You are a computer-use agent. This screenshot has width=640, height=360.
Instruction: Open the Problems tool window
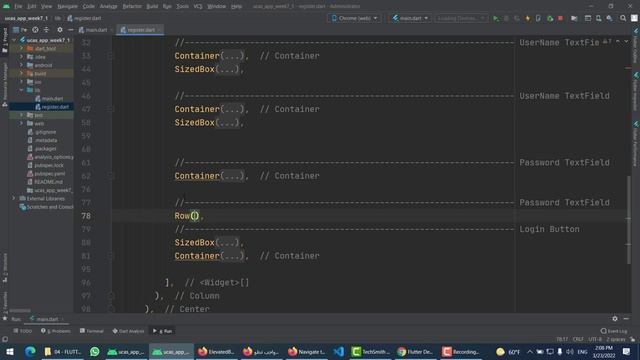[56, 331]
